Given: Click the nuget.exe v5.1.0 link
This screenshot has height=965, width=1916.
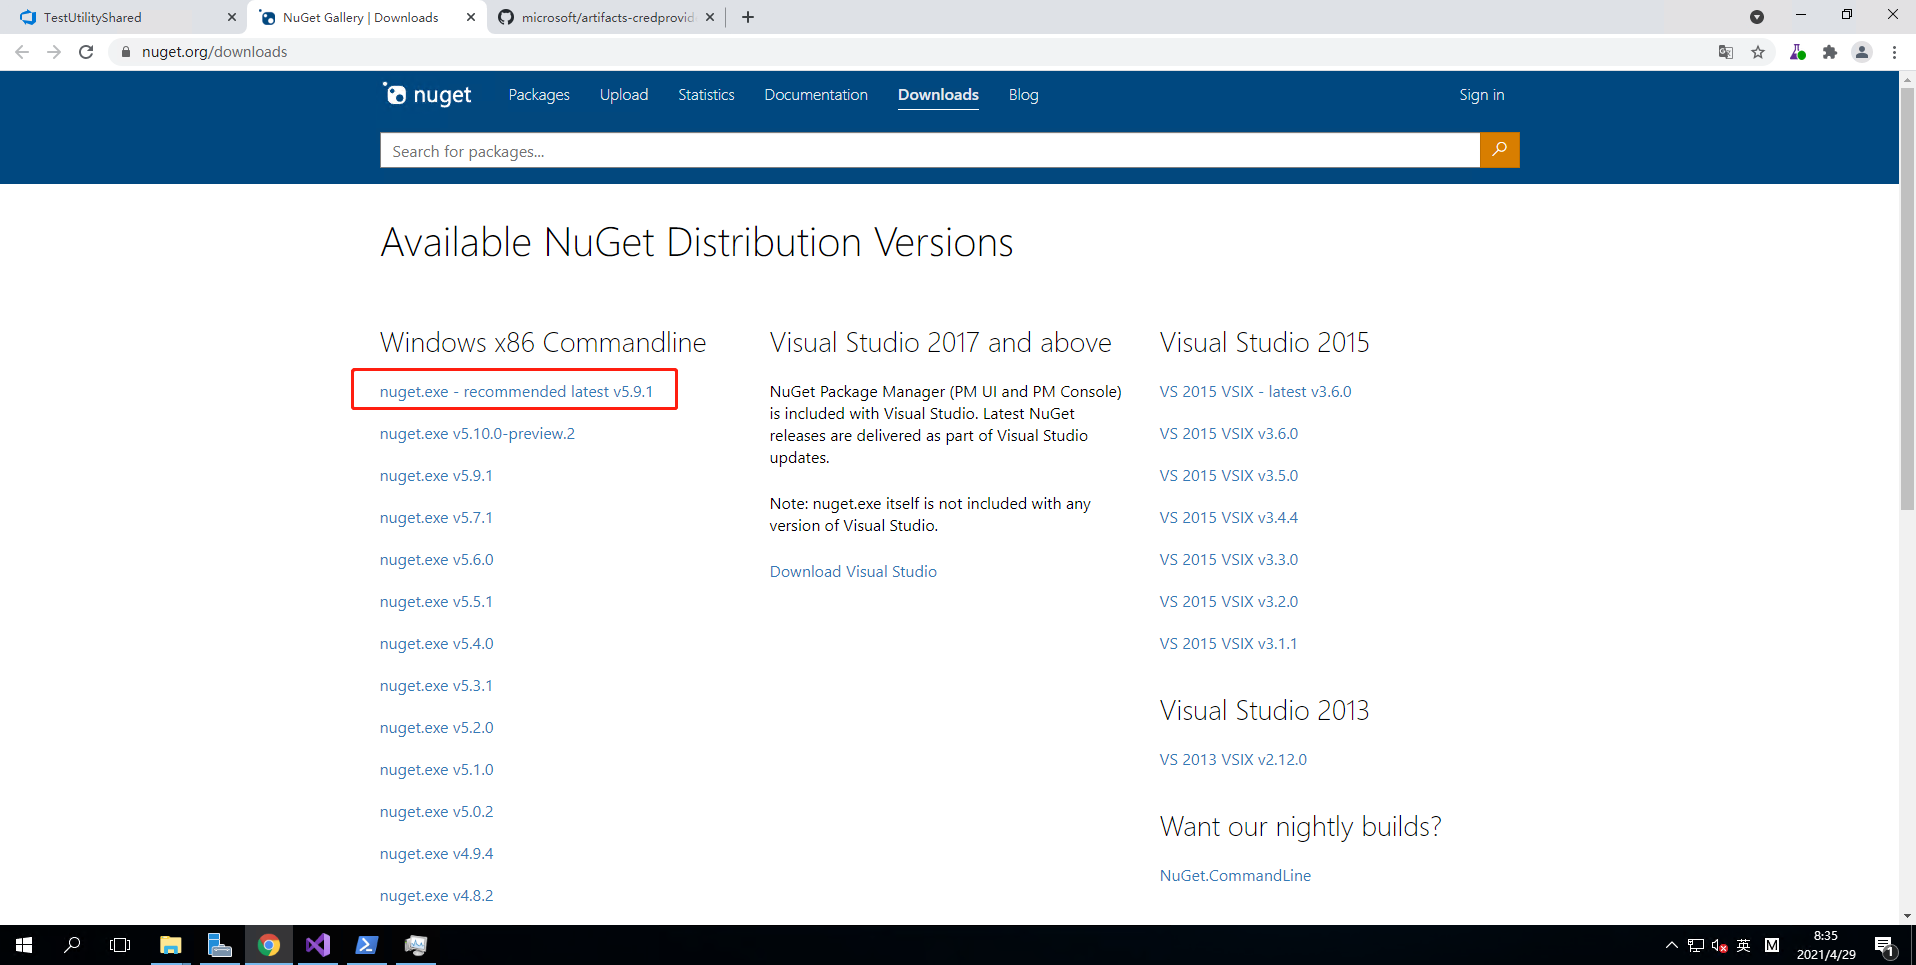Looking at the screenshot, I should [x=436, y=769].
